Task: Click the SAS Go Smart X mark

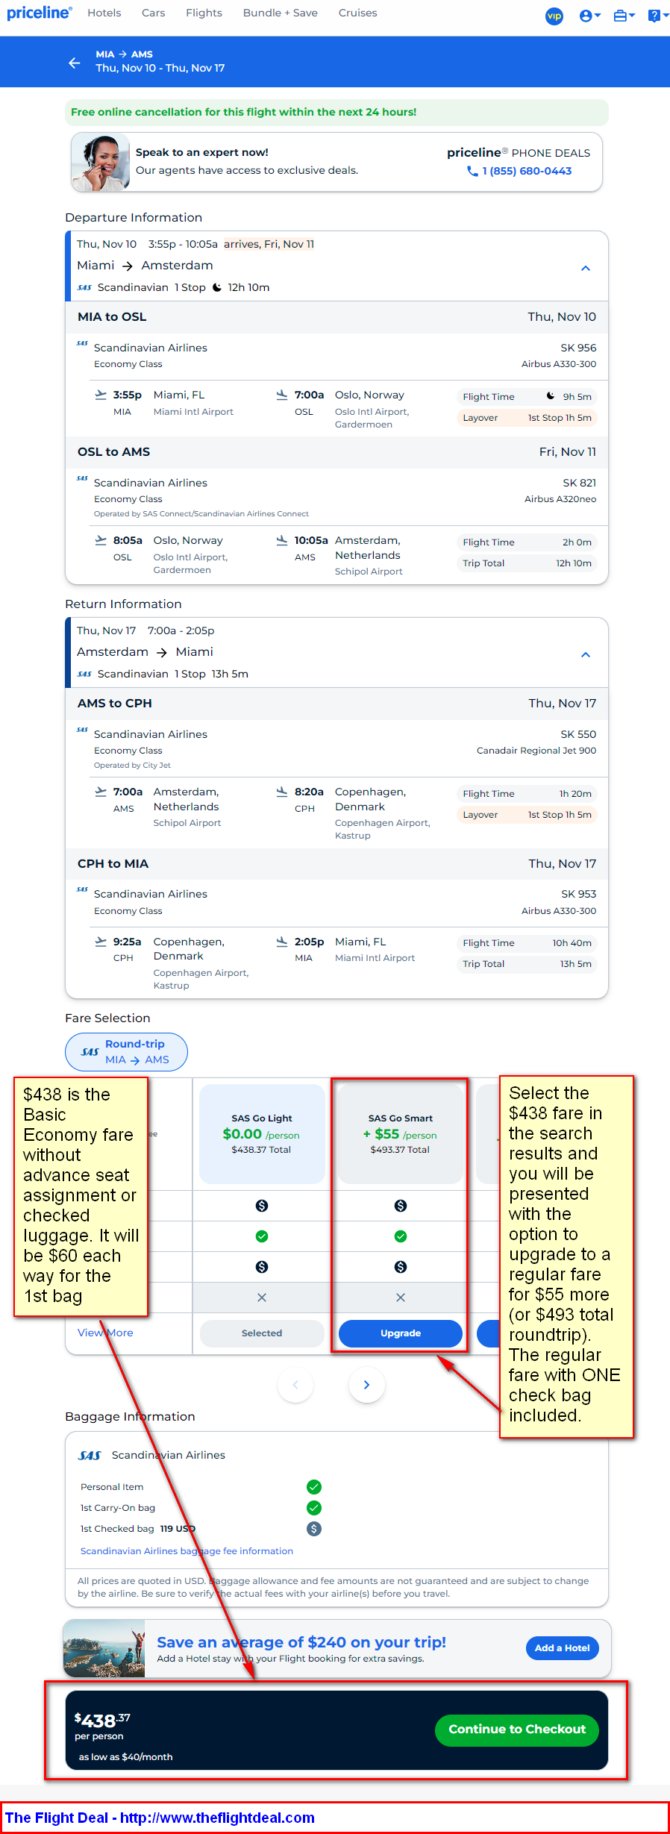Action: [400, 1297]
